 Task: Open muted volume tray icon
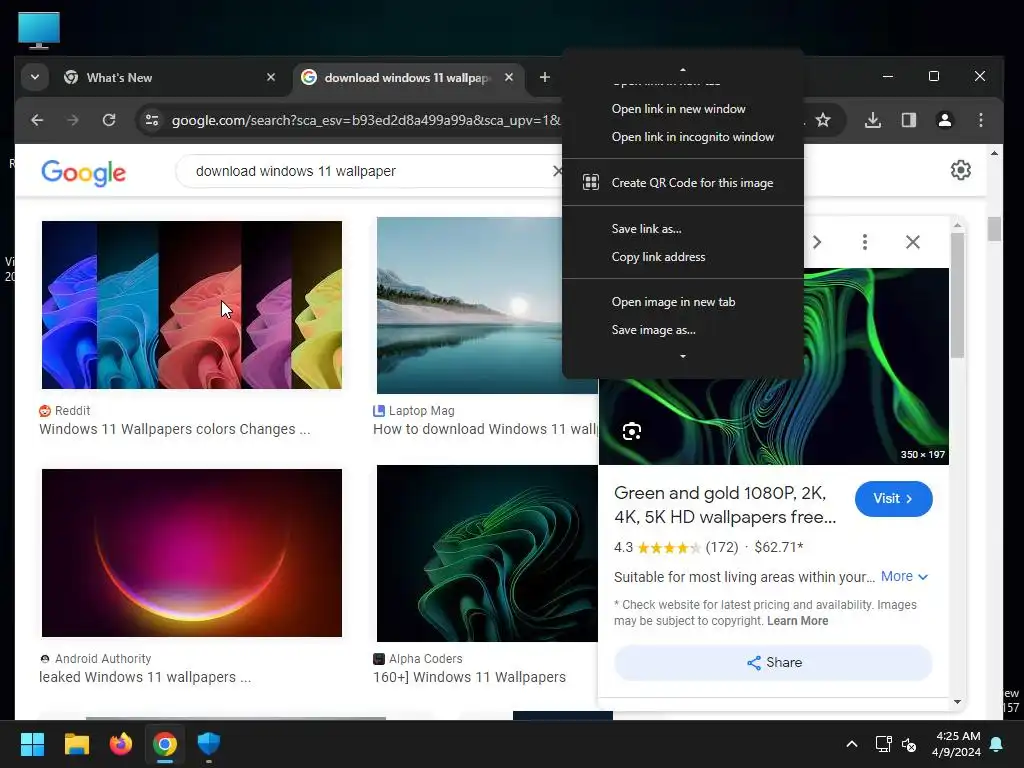(909, 744)
